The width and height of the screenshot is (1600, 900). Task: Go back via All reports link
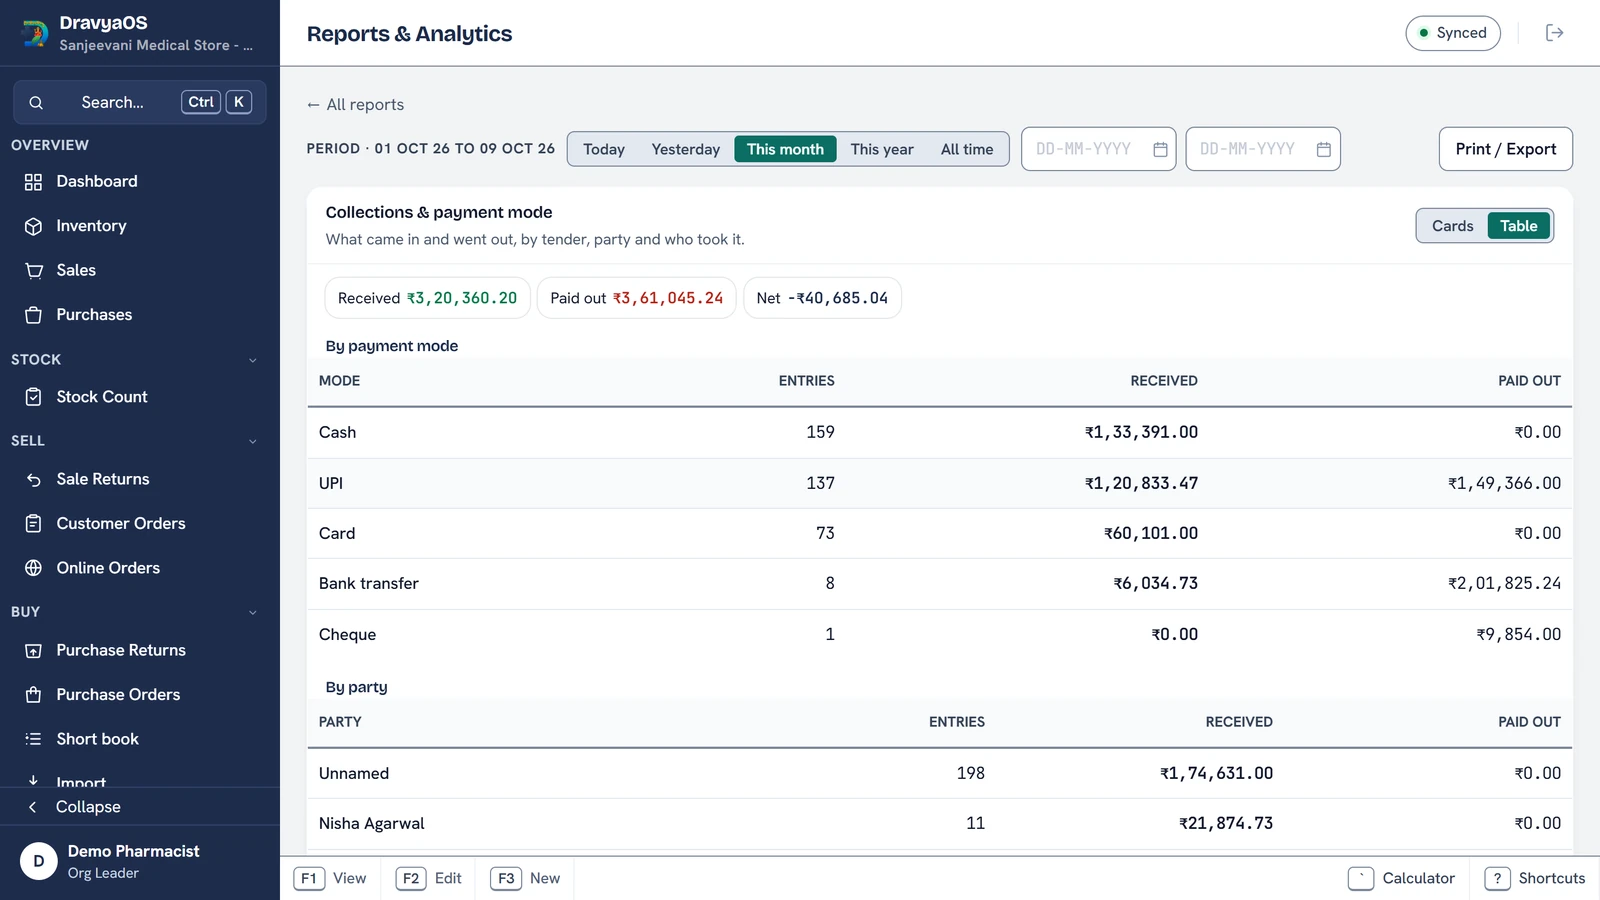[x=355, y=105]
